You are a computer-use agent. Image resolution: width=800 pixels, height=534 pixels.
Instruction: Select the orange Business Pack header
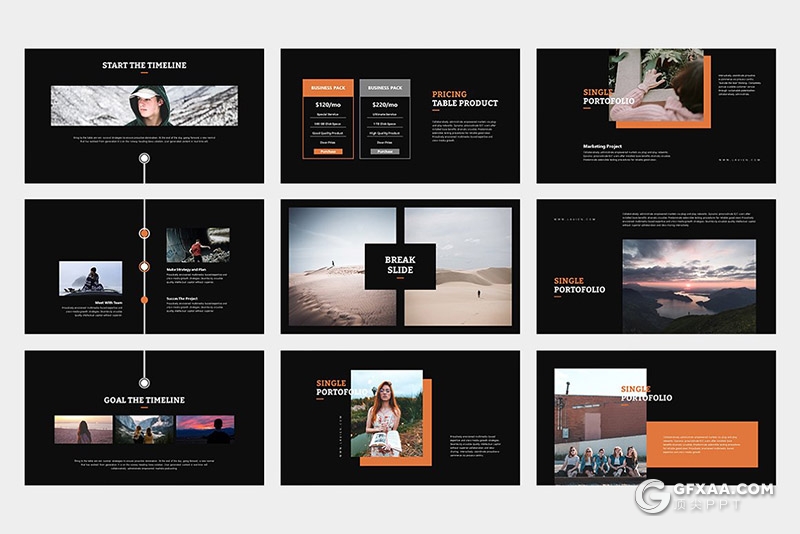point(328,87)
